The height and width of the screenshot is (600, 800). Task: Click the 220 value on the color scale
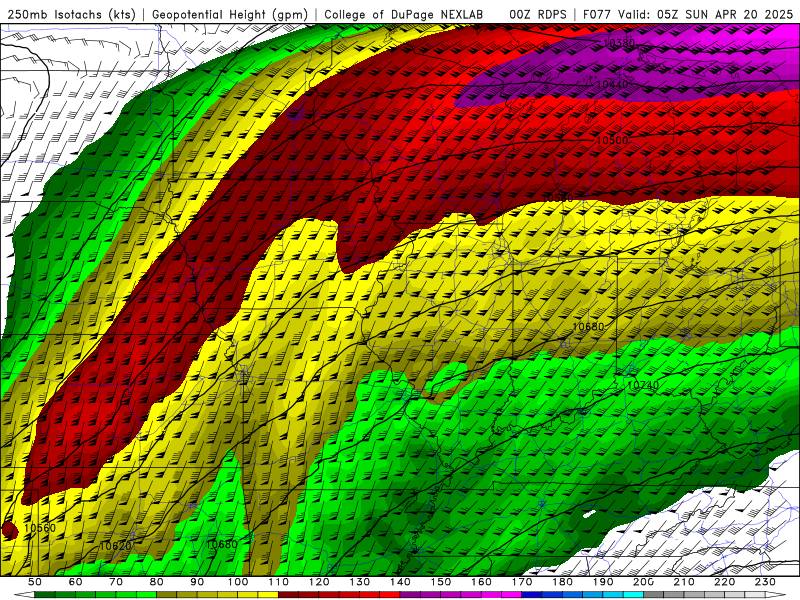click(725, 582)
